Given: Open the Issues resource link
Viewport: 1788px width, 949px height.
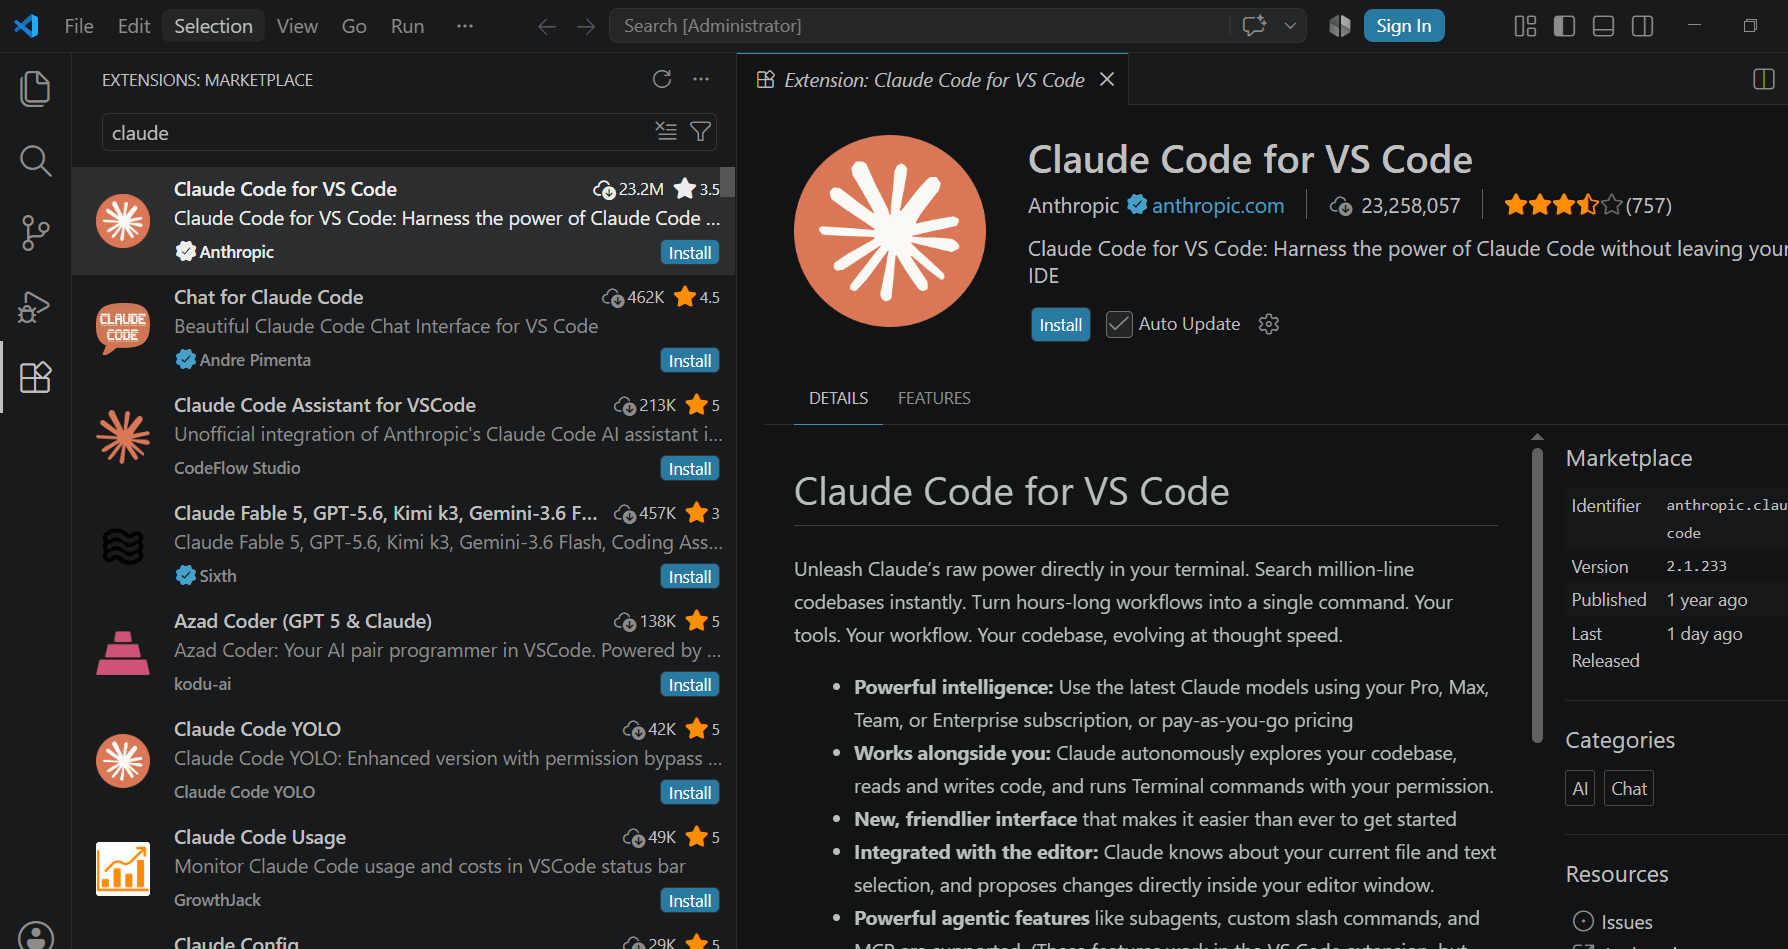Looking at the screenshot, I should point(1626,922).
